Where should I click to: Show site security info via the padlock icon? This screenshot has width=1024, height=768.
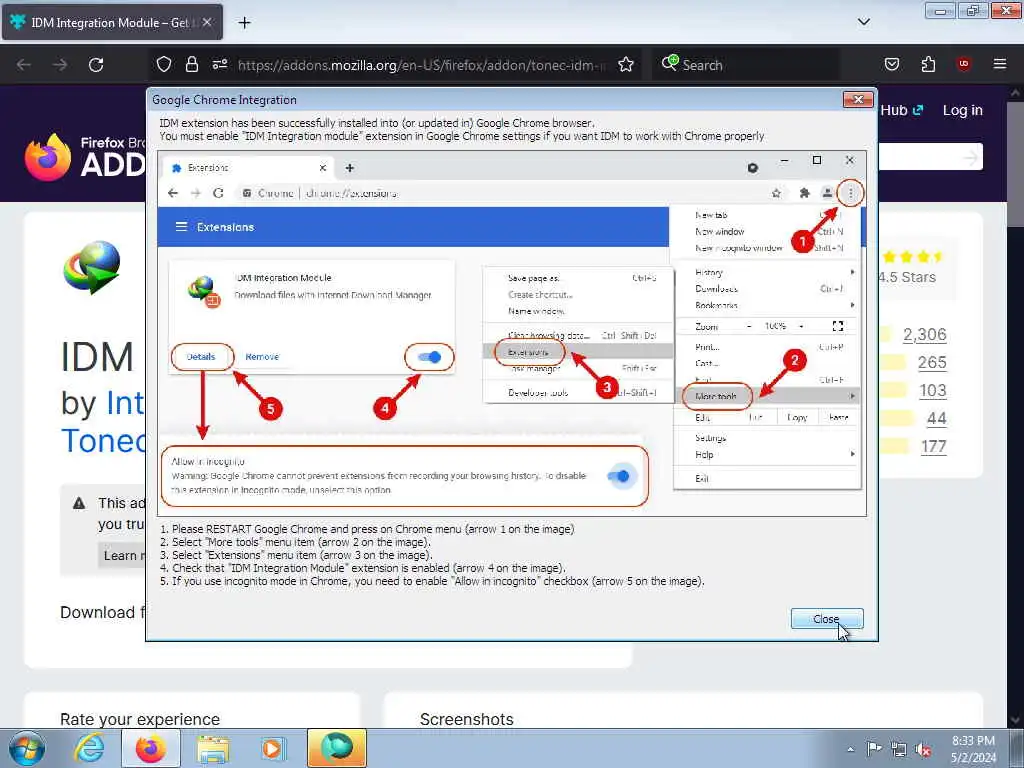[191, 64]
